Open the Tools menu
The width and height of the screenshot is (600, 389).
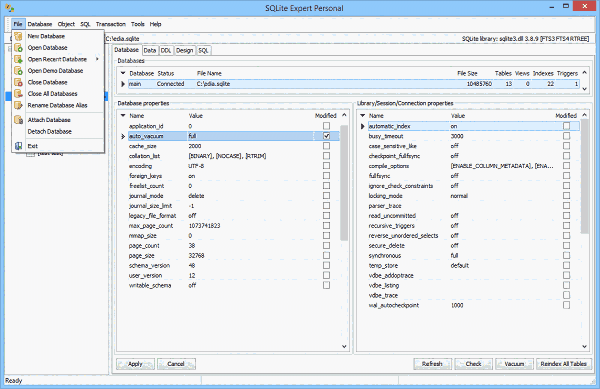pos(138,24)
